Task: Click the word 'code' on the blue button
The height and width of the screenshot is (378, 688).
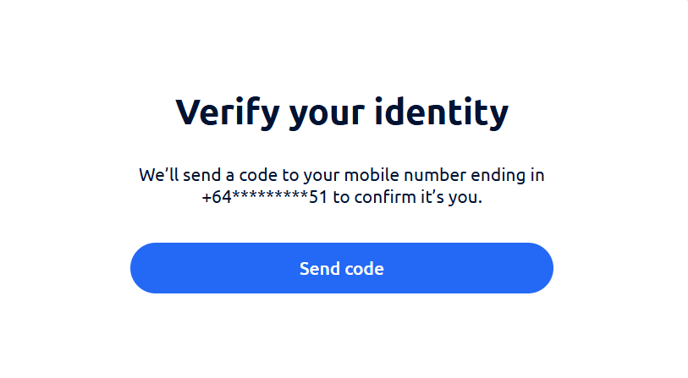Action: click(364, 268)
